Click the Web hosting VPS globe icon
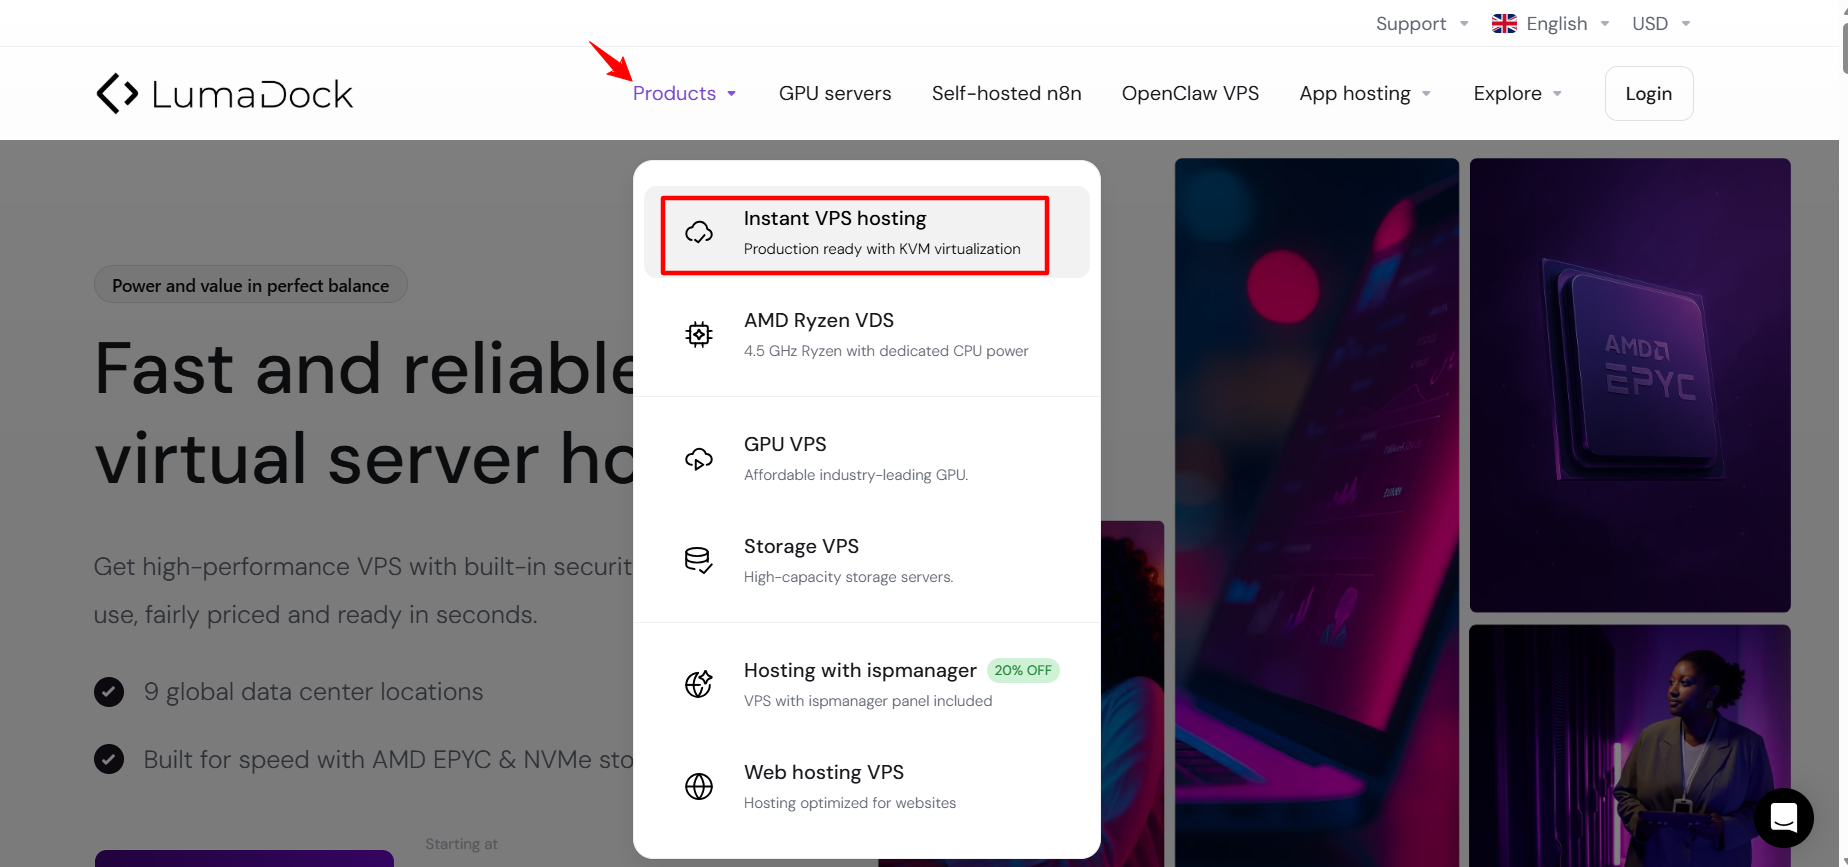Viewport: 1848px width, 867px height. tap(699, 786)
